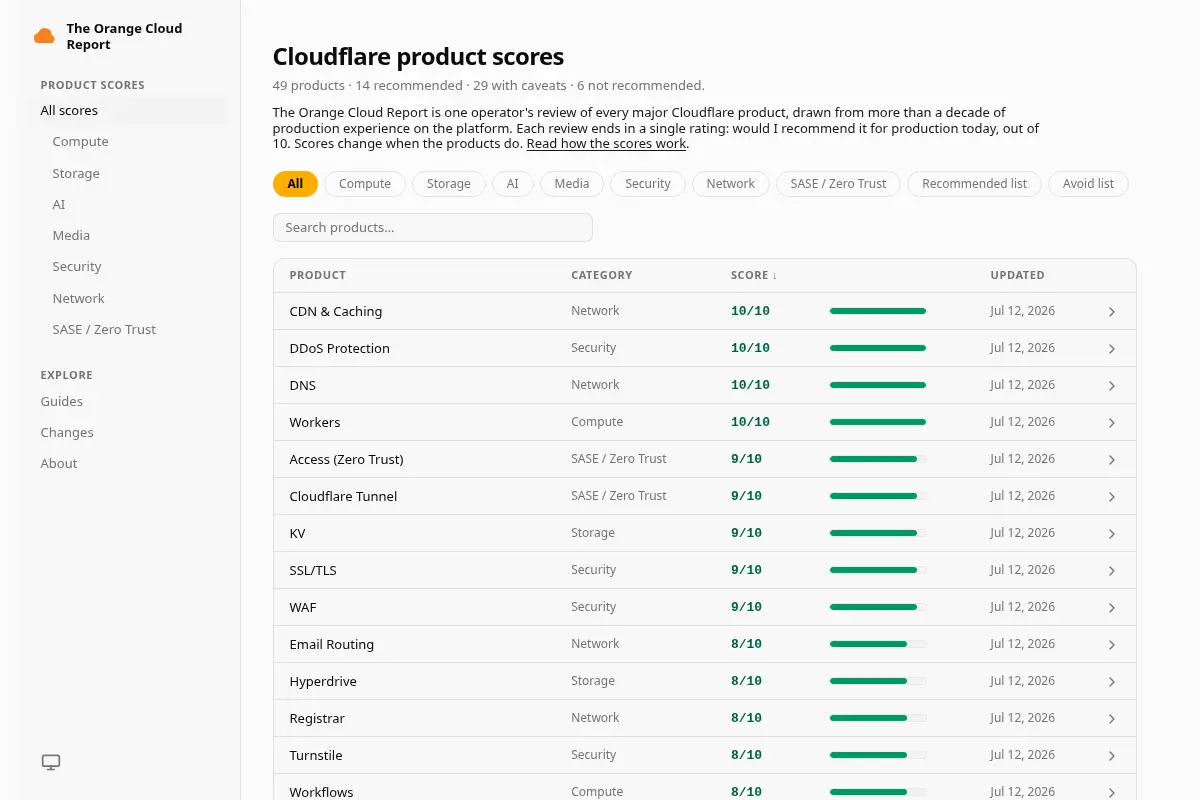This screenshot has height=800, width=1200.
Task: Open Access (Zero Trust) row chevron
Action: (x=1112, y=460)
